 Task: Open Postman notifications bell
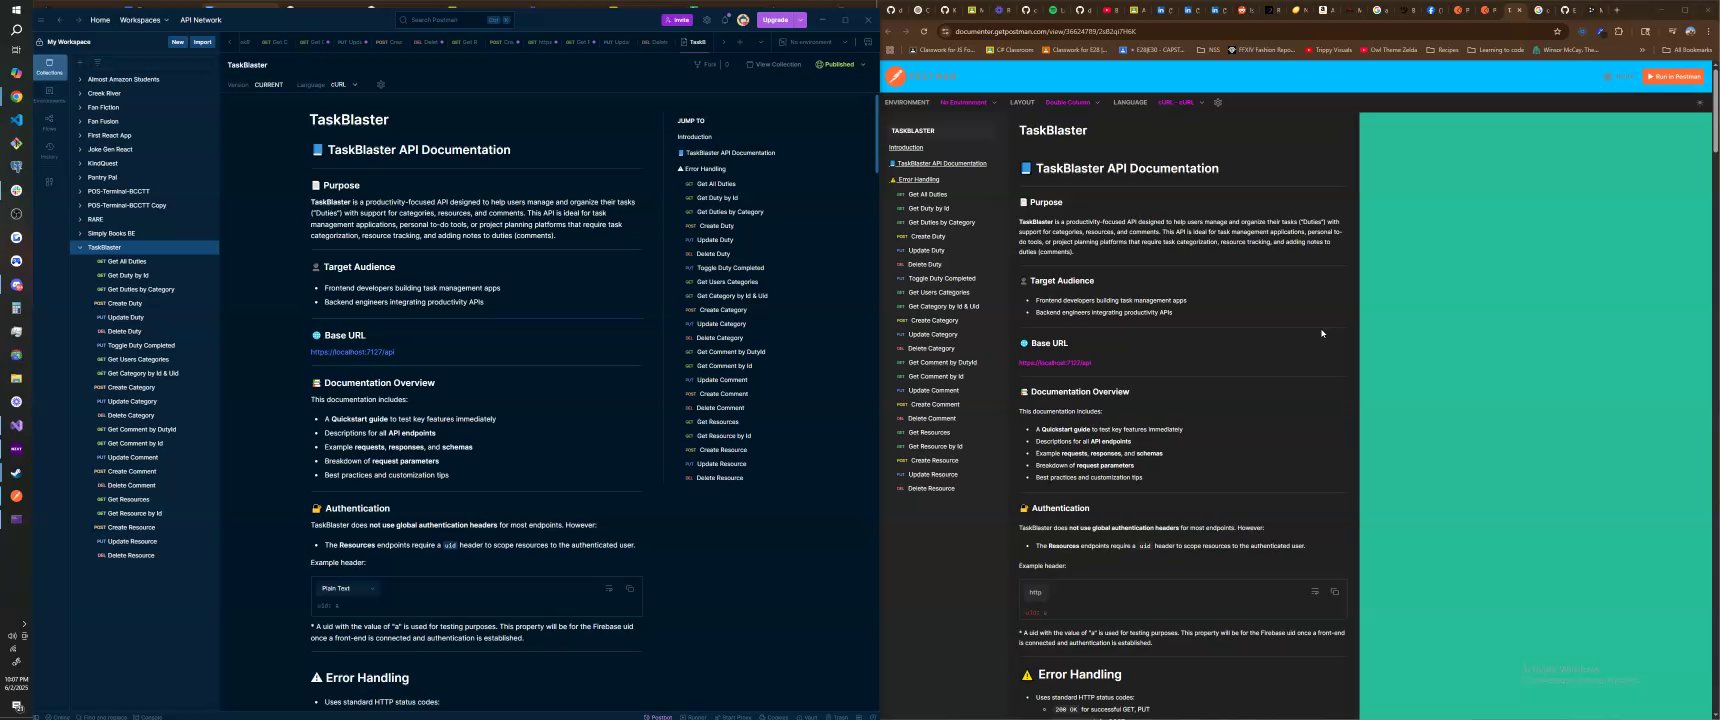point(725,20)
